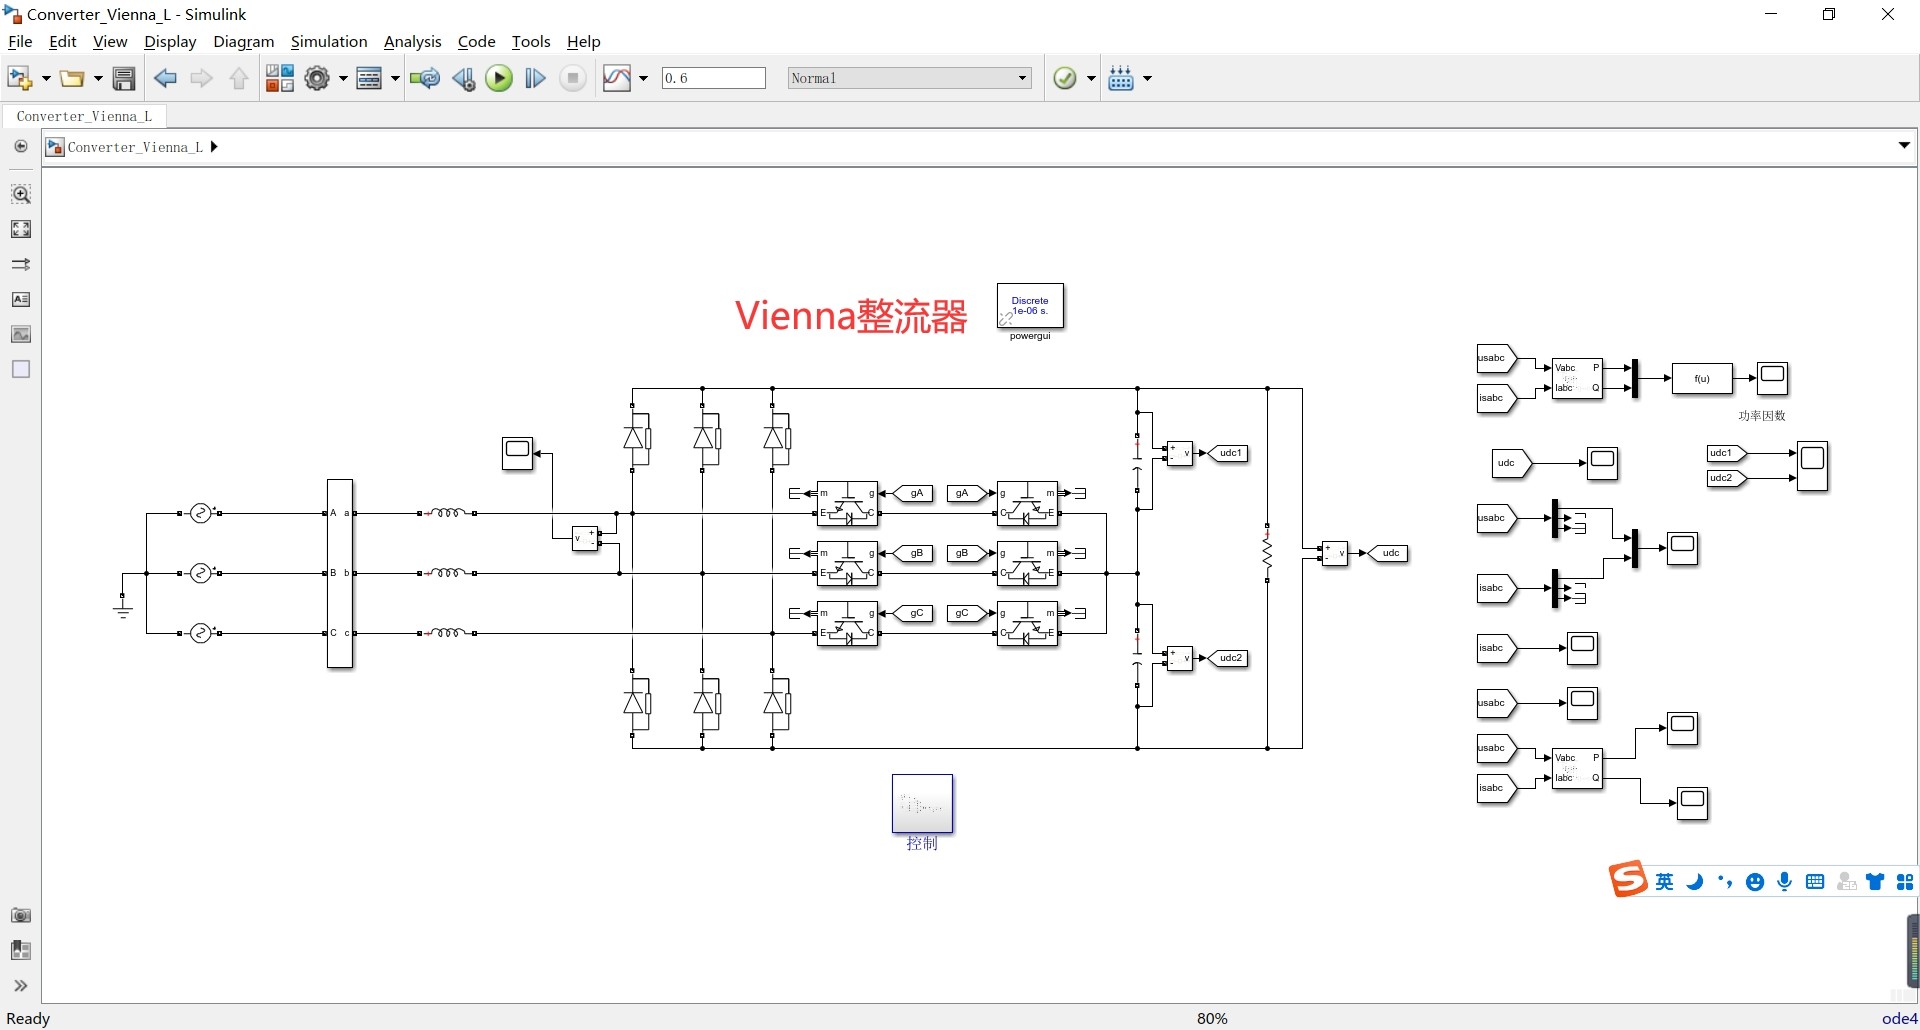Open the Library Browser icon

[x=280, y=78]
